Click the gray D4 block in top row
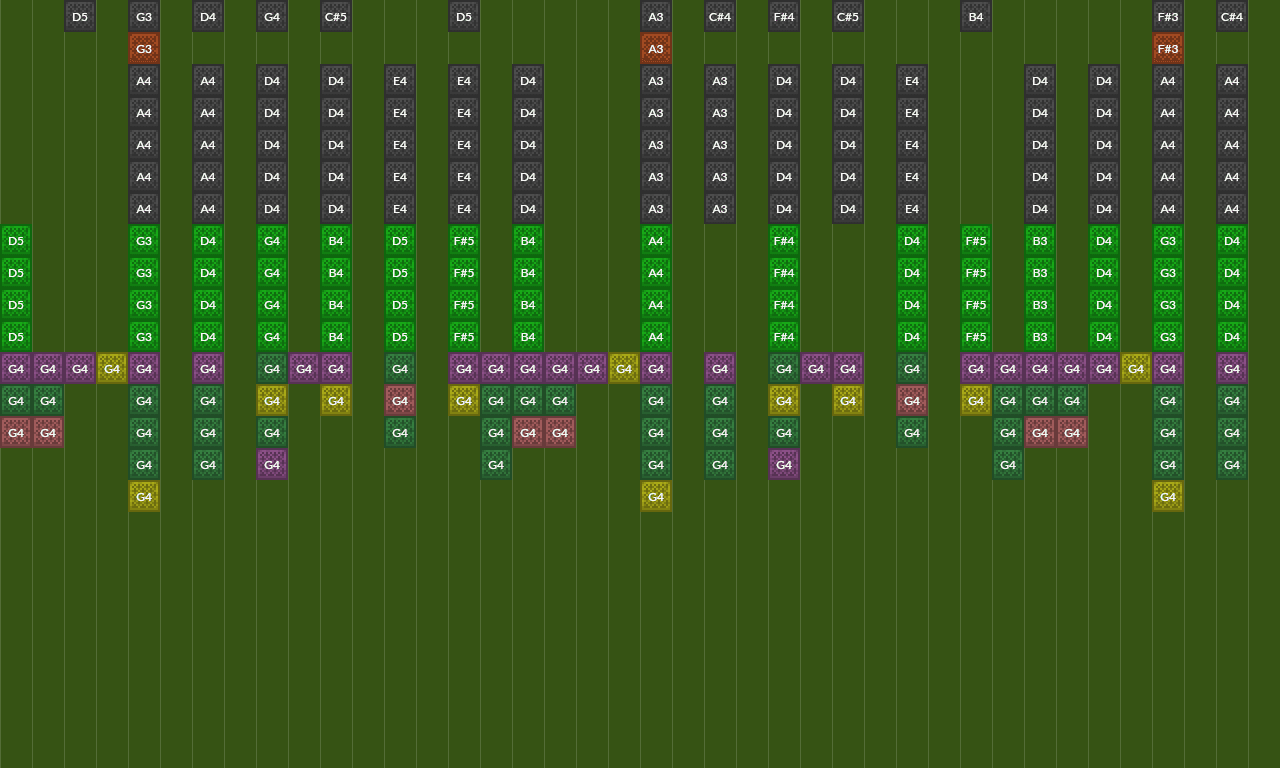 point(208,16)
